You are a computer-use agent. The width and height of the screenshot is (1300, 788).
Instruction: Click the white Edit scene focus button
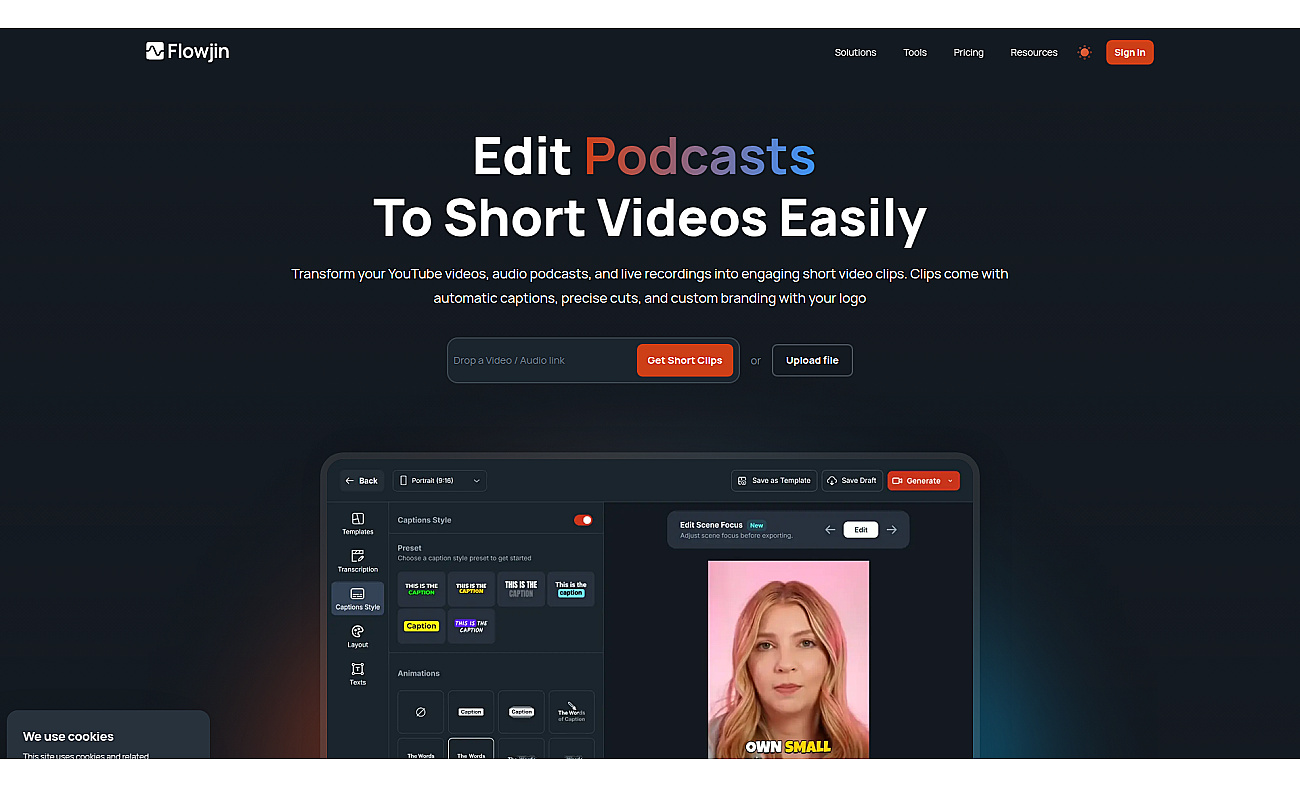tap(861, 530)
